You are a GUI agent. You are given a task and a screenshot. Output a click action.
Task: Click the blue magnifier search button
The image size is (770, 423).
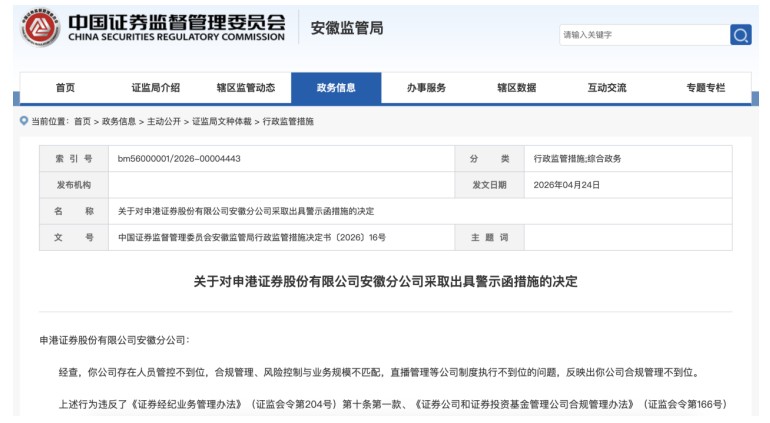coord(741,35)
